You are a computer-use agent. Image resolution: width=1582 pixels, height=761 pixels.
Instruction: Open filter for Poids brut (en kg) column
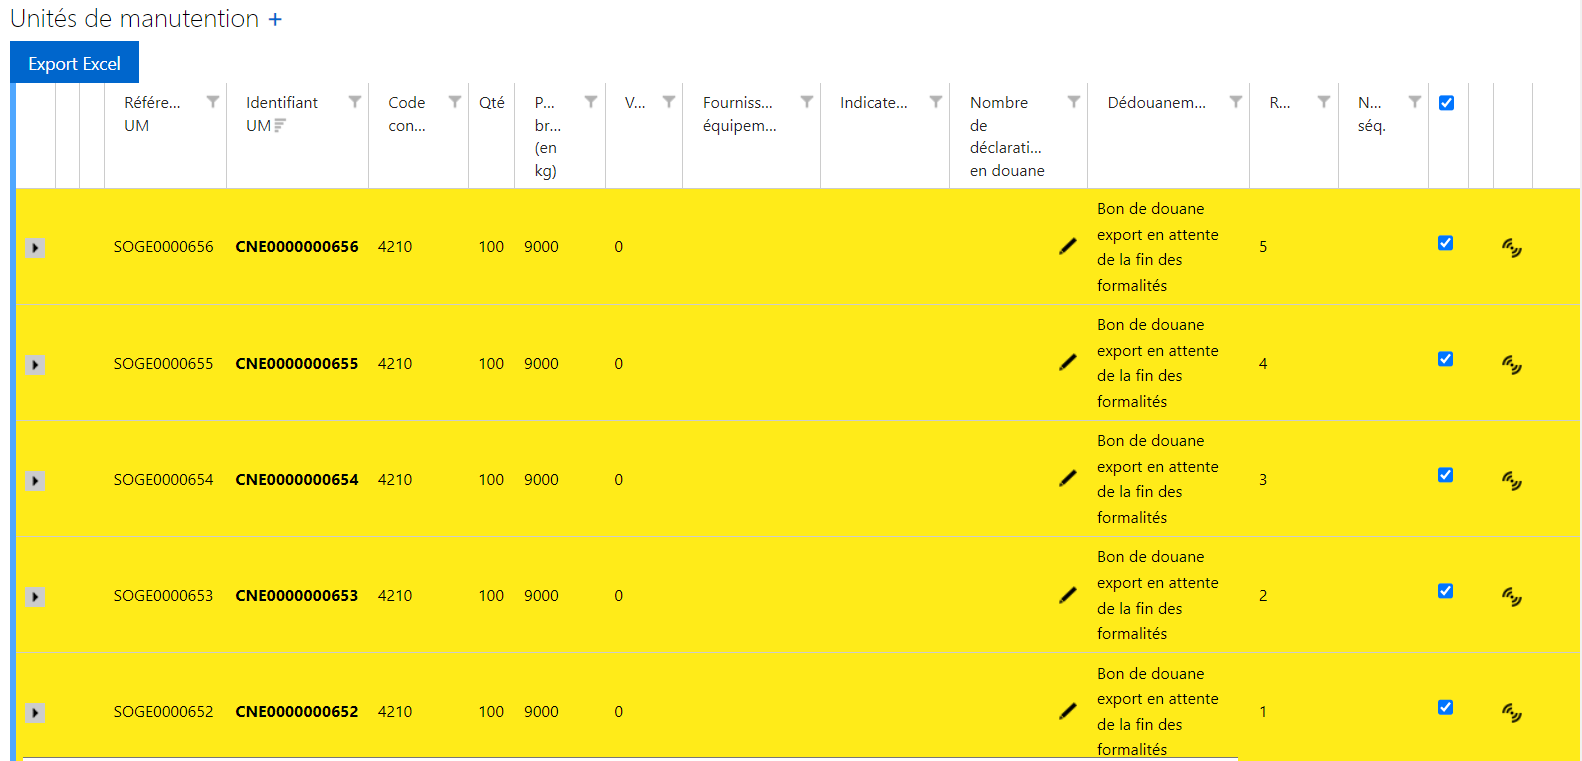[591, 102]
